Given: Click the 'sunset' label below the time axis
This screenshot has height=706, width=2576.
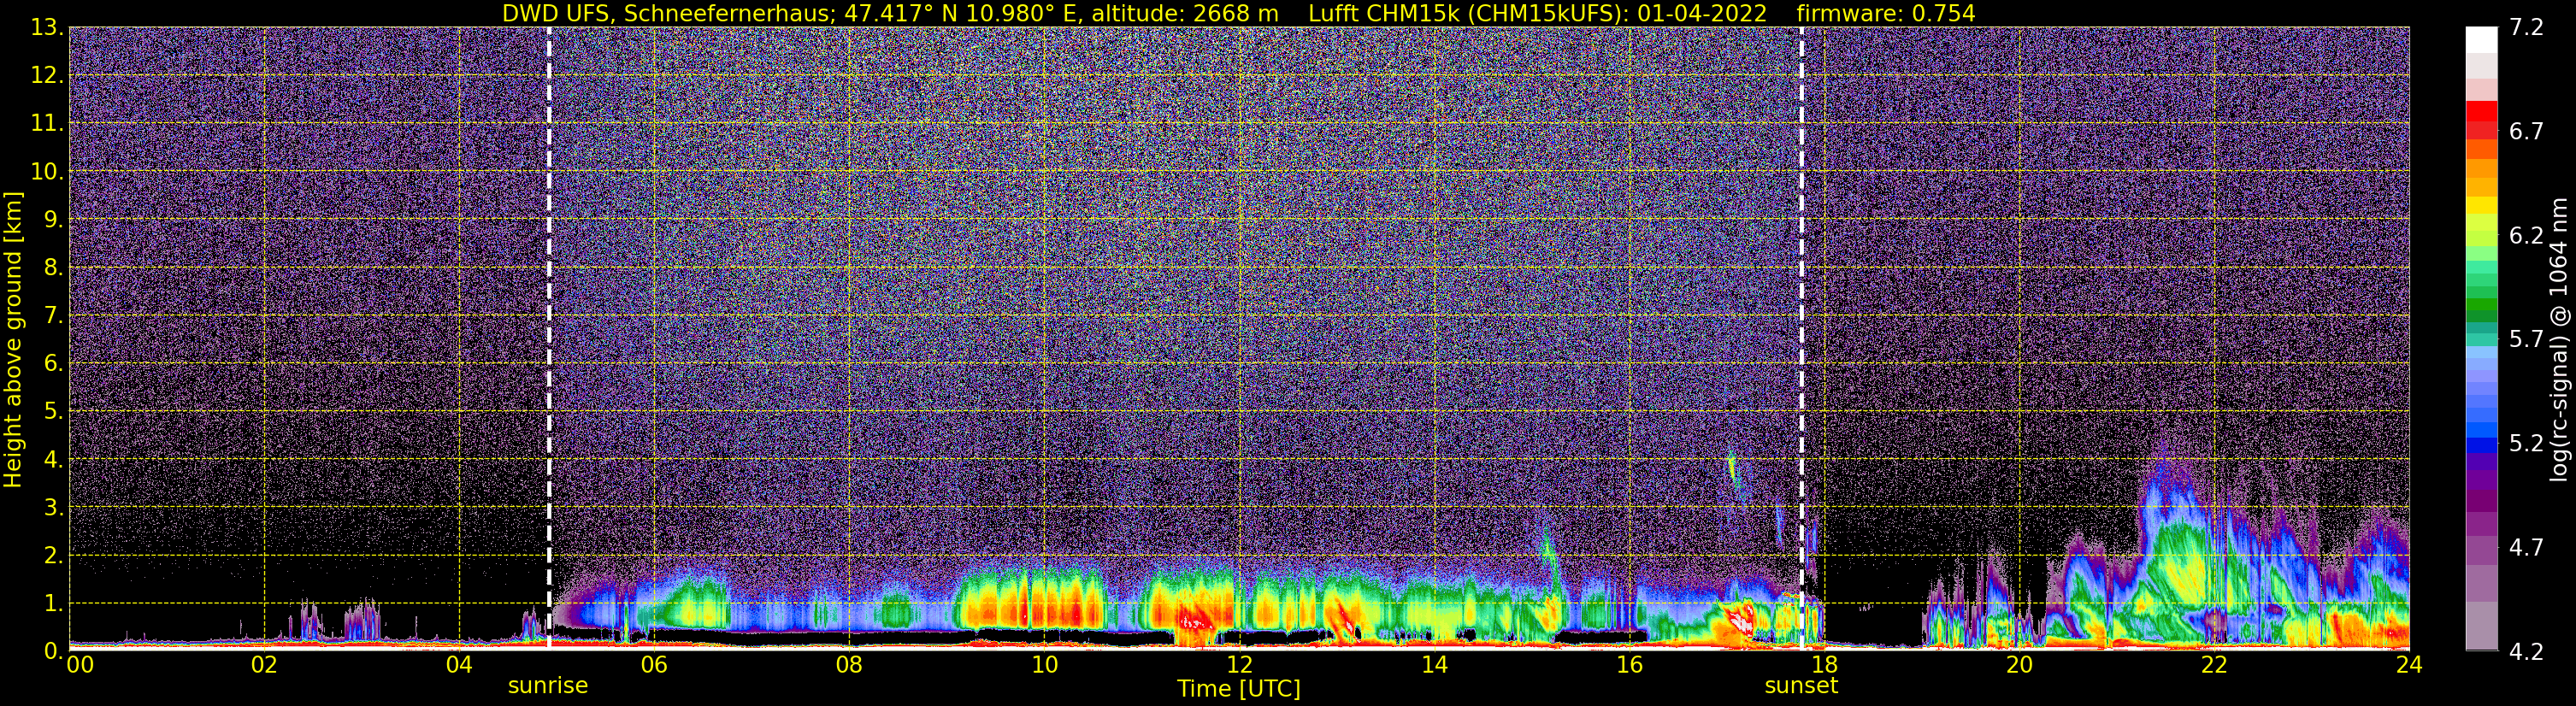Looking at the screenshot, I should (x=1801, y=686).
